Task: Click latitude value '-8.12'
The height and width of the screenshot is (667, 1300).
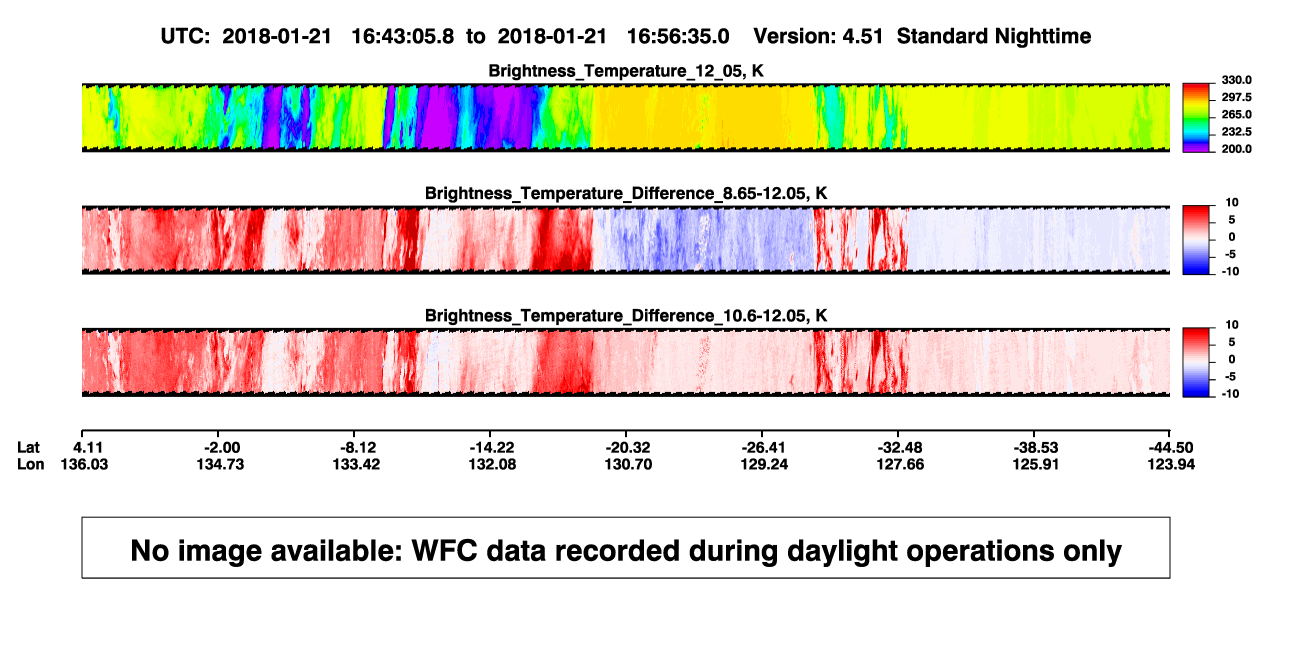Action: click(x=357, y=447)
